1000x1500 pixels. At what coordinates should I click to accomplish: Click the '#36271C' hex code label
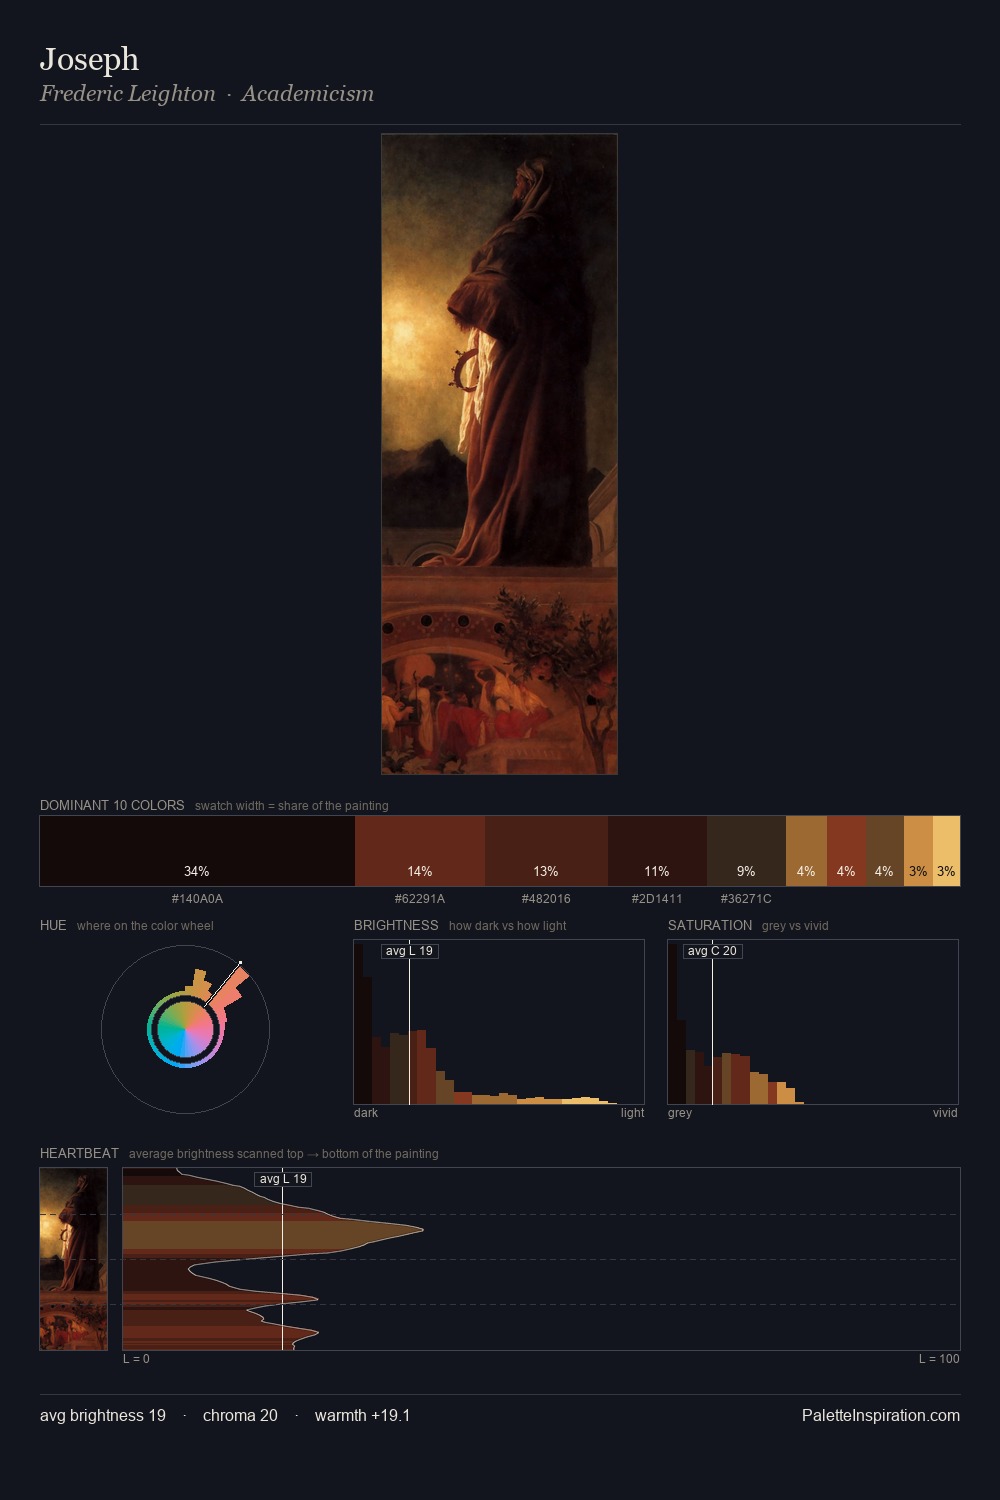[746, 899]
